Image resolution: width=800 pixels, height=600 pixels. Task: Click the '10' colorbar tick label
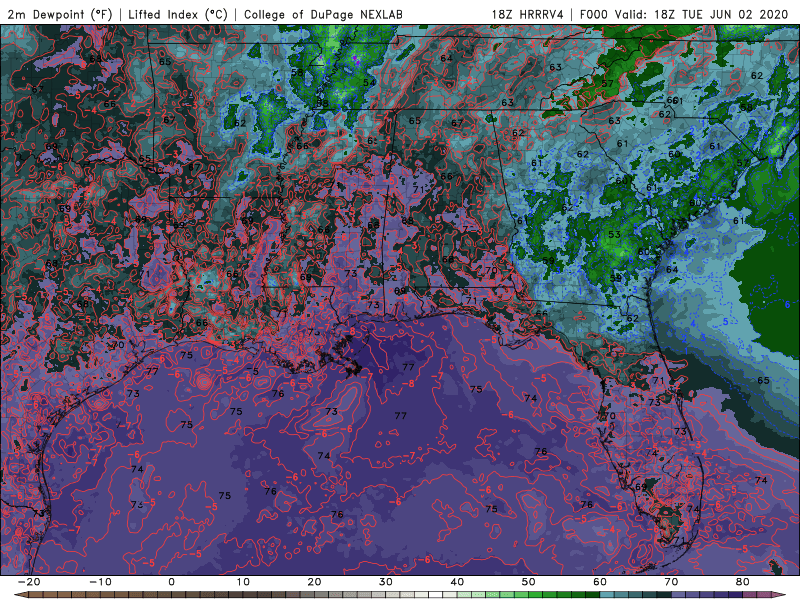point(243,582)
